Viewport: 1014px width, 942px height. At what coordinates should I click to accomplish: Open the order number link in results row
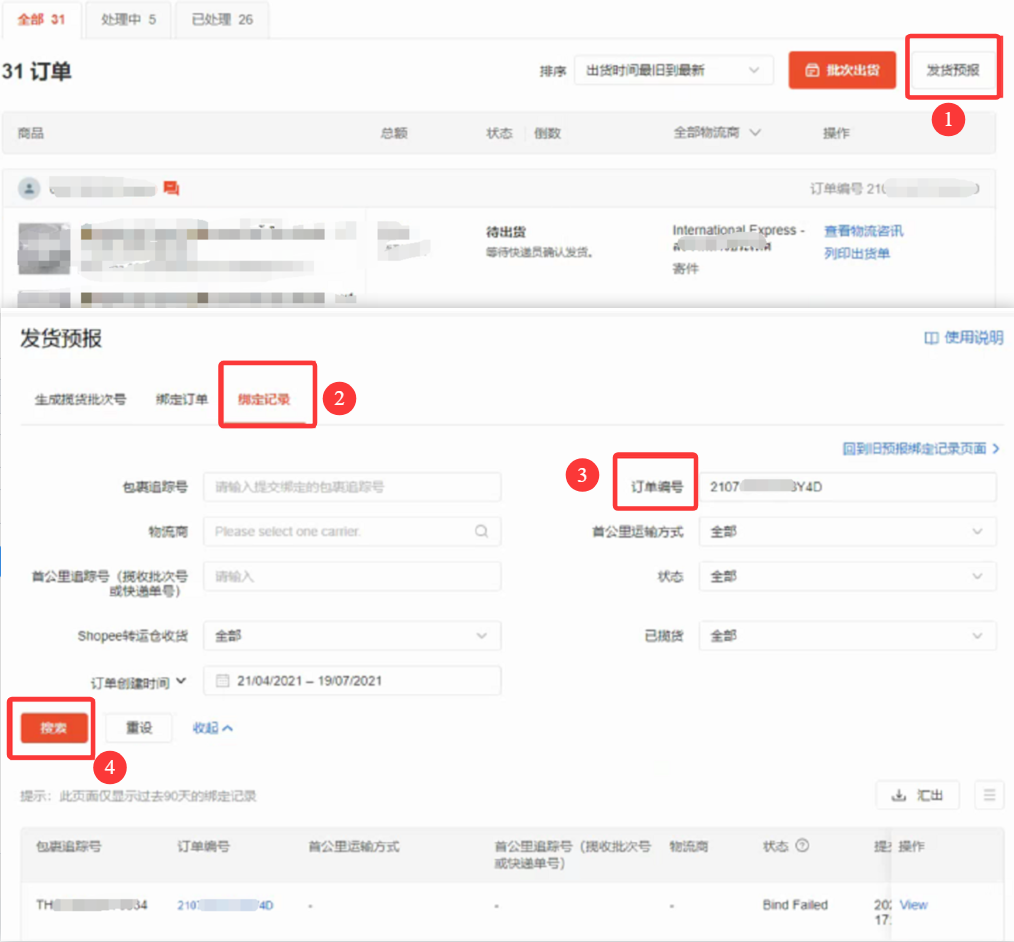tap(225, 905)
